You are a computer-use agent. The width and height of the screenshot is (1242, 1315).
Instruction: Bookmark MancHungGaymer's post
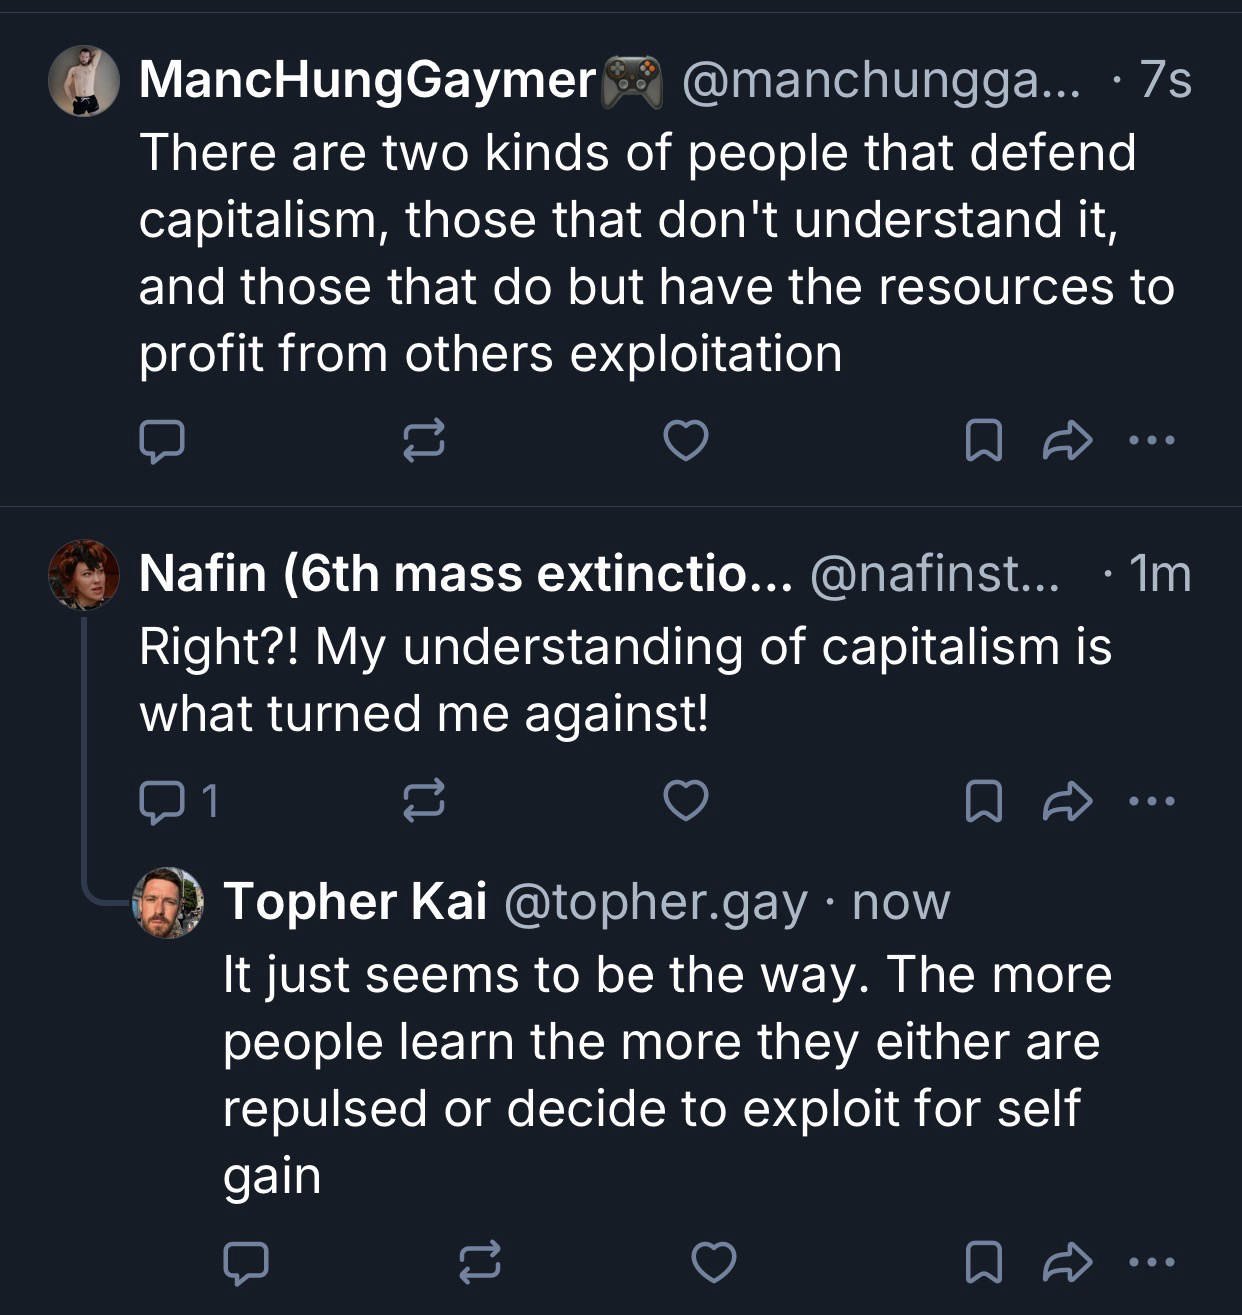984,441
